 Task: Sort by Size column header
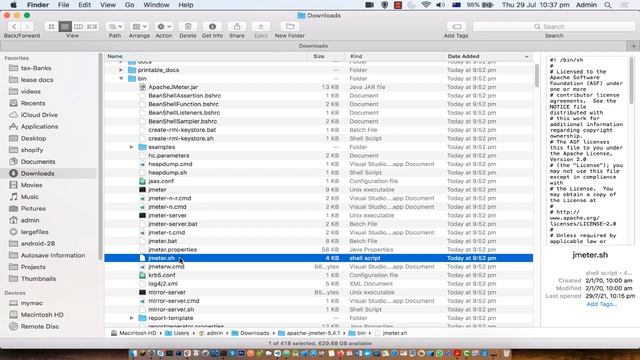319,56
